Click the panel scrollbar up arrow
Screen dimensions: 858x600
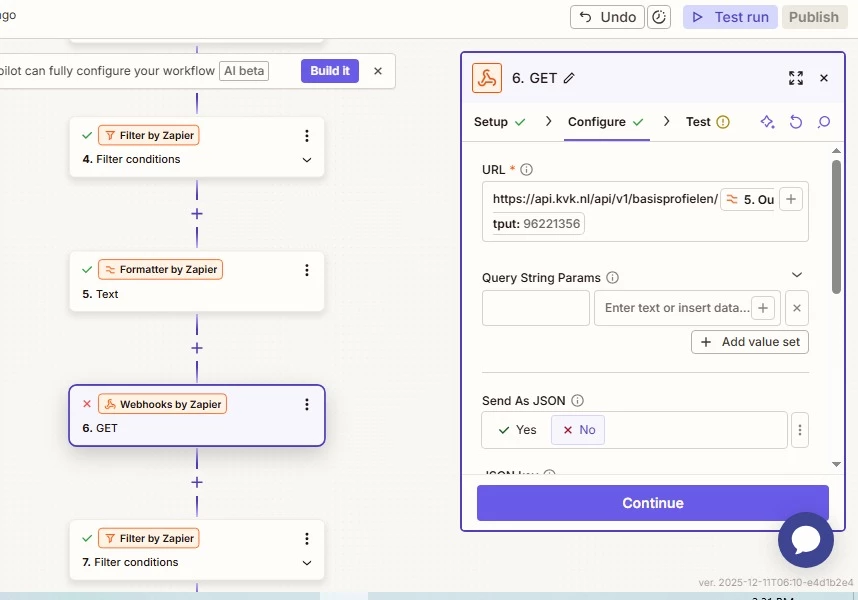[836, 150]
